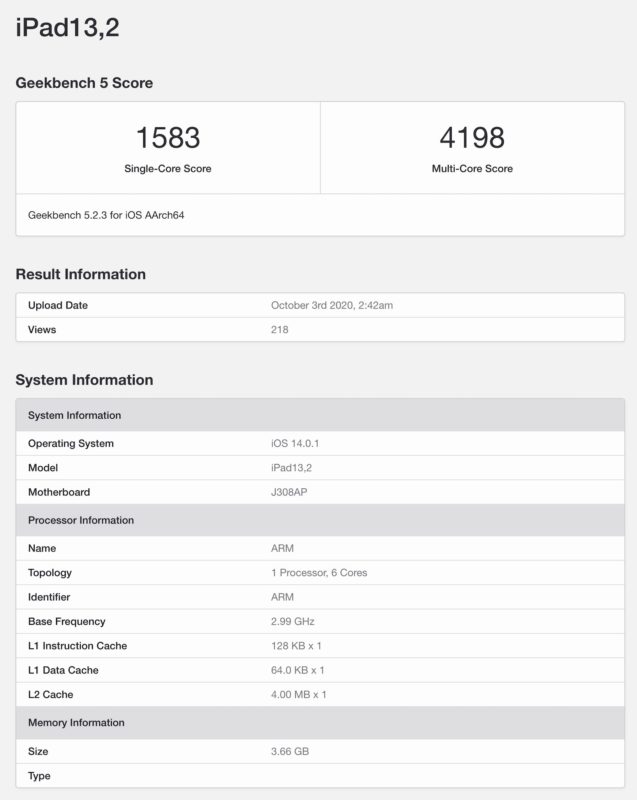637x800 pixels.
Task: Select the iPad13,2 model value in table
Action: pos(291,468)
